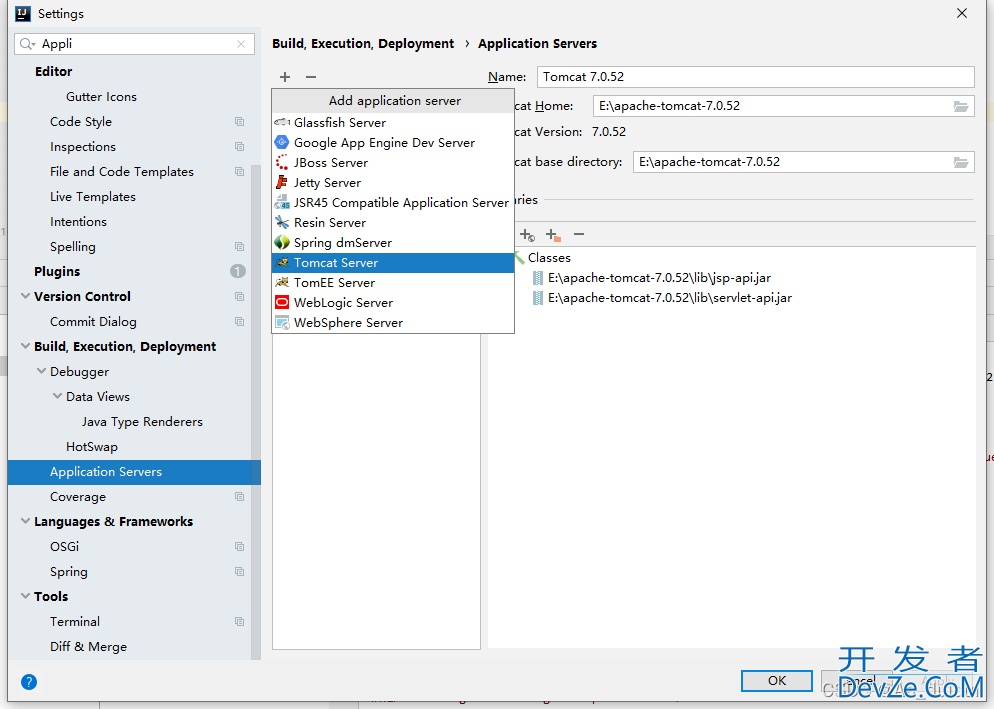The width and height of the screenshot is (994, 709).
Task: Browse for Tomcat base directory folder
Action: point(961,162)
